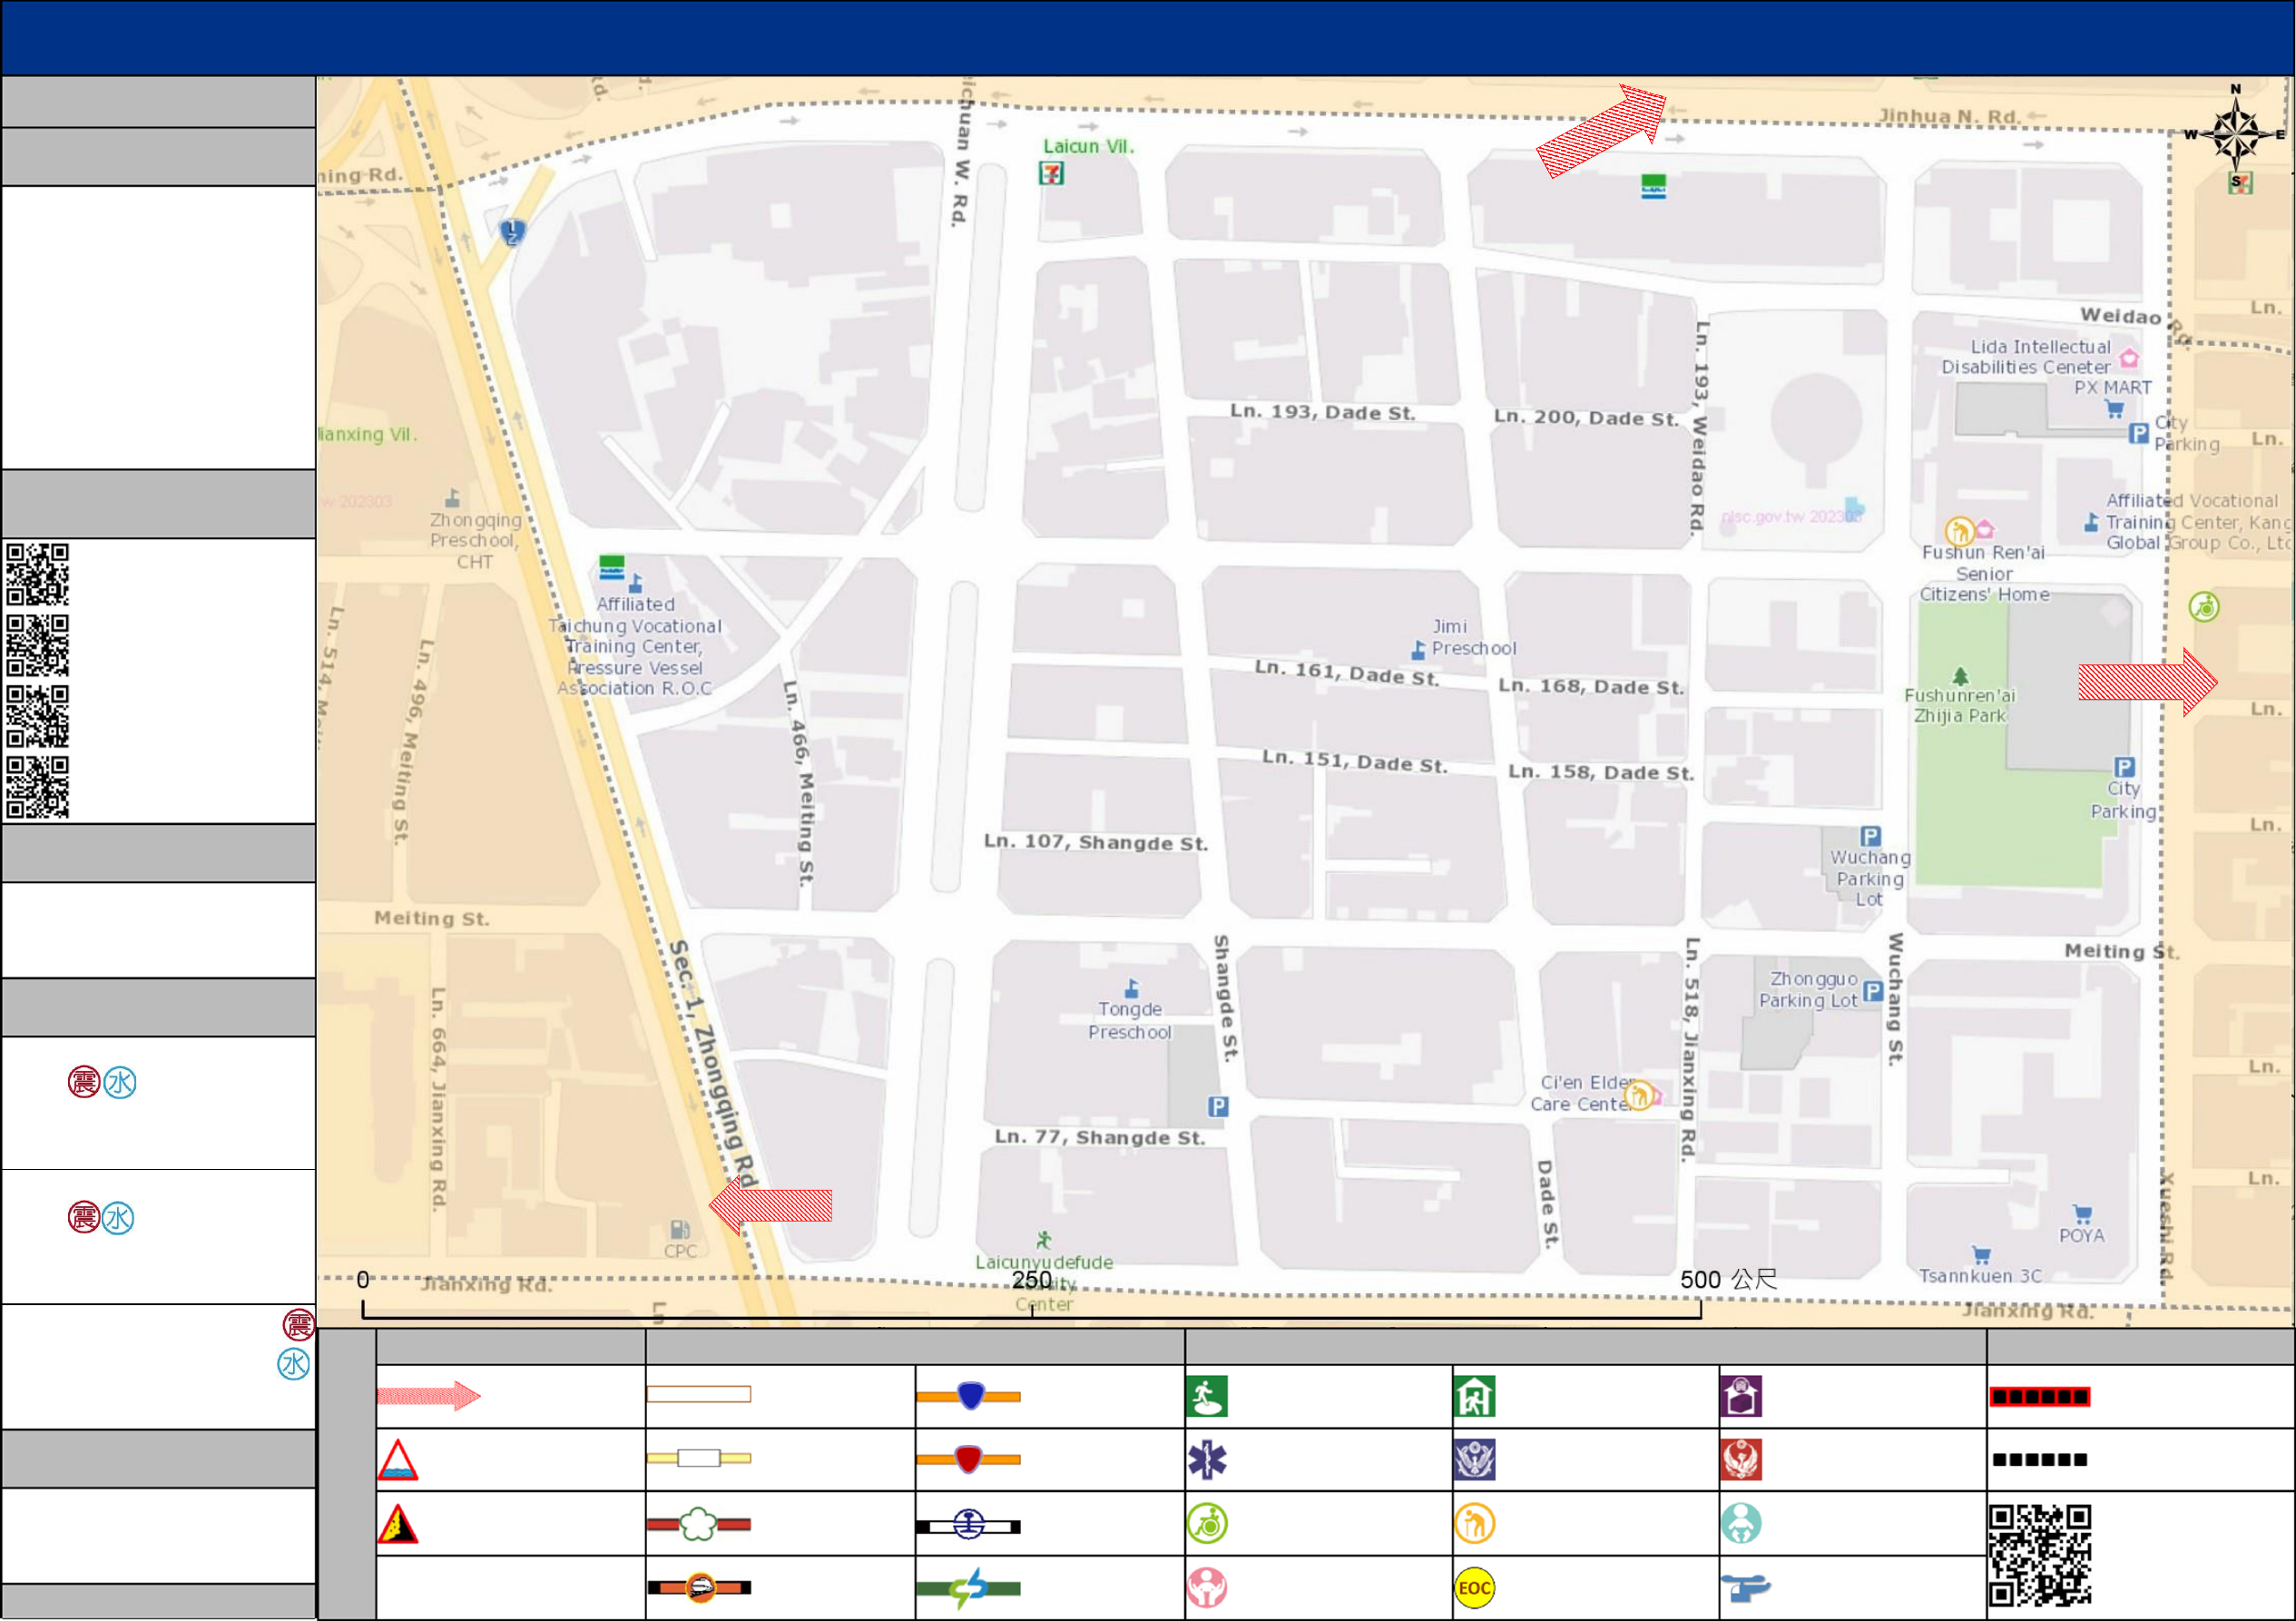The height and width of the screenshot is (1621, 2296).
Task: Select the PX MART shopping cart icon
Action: pyautogui.click(x=2114, y=409)
